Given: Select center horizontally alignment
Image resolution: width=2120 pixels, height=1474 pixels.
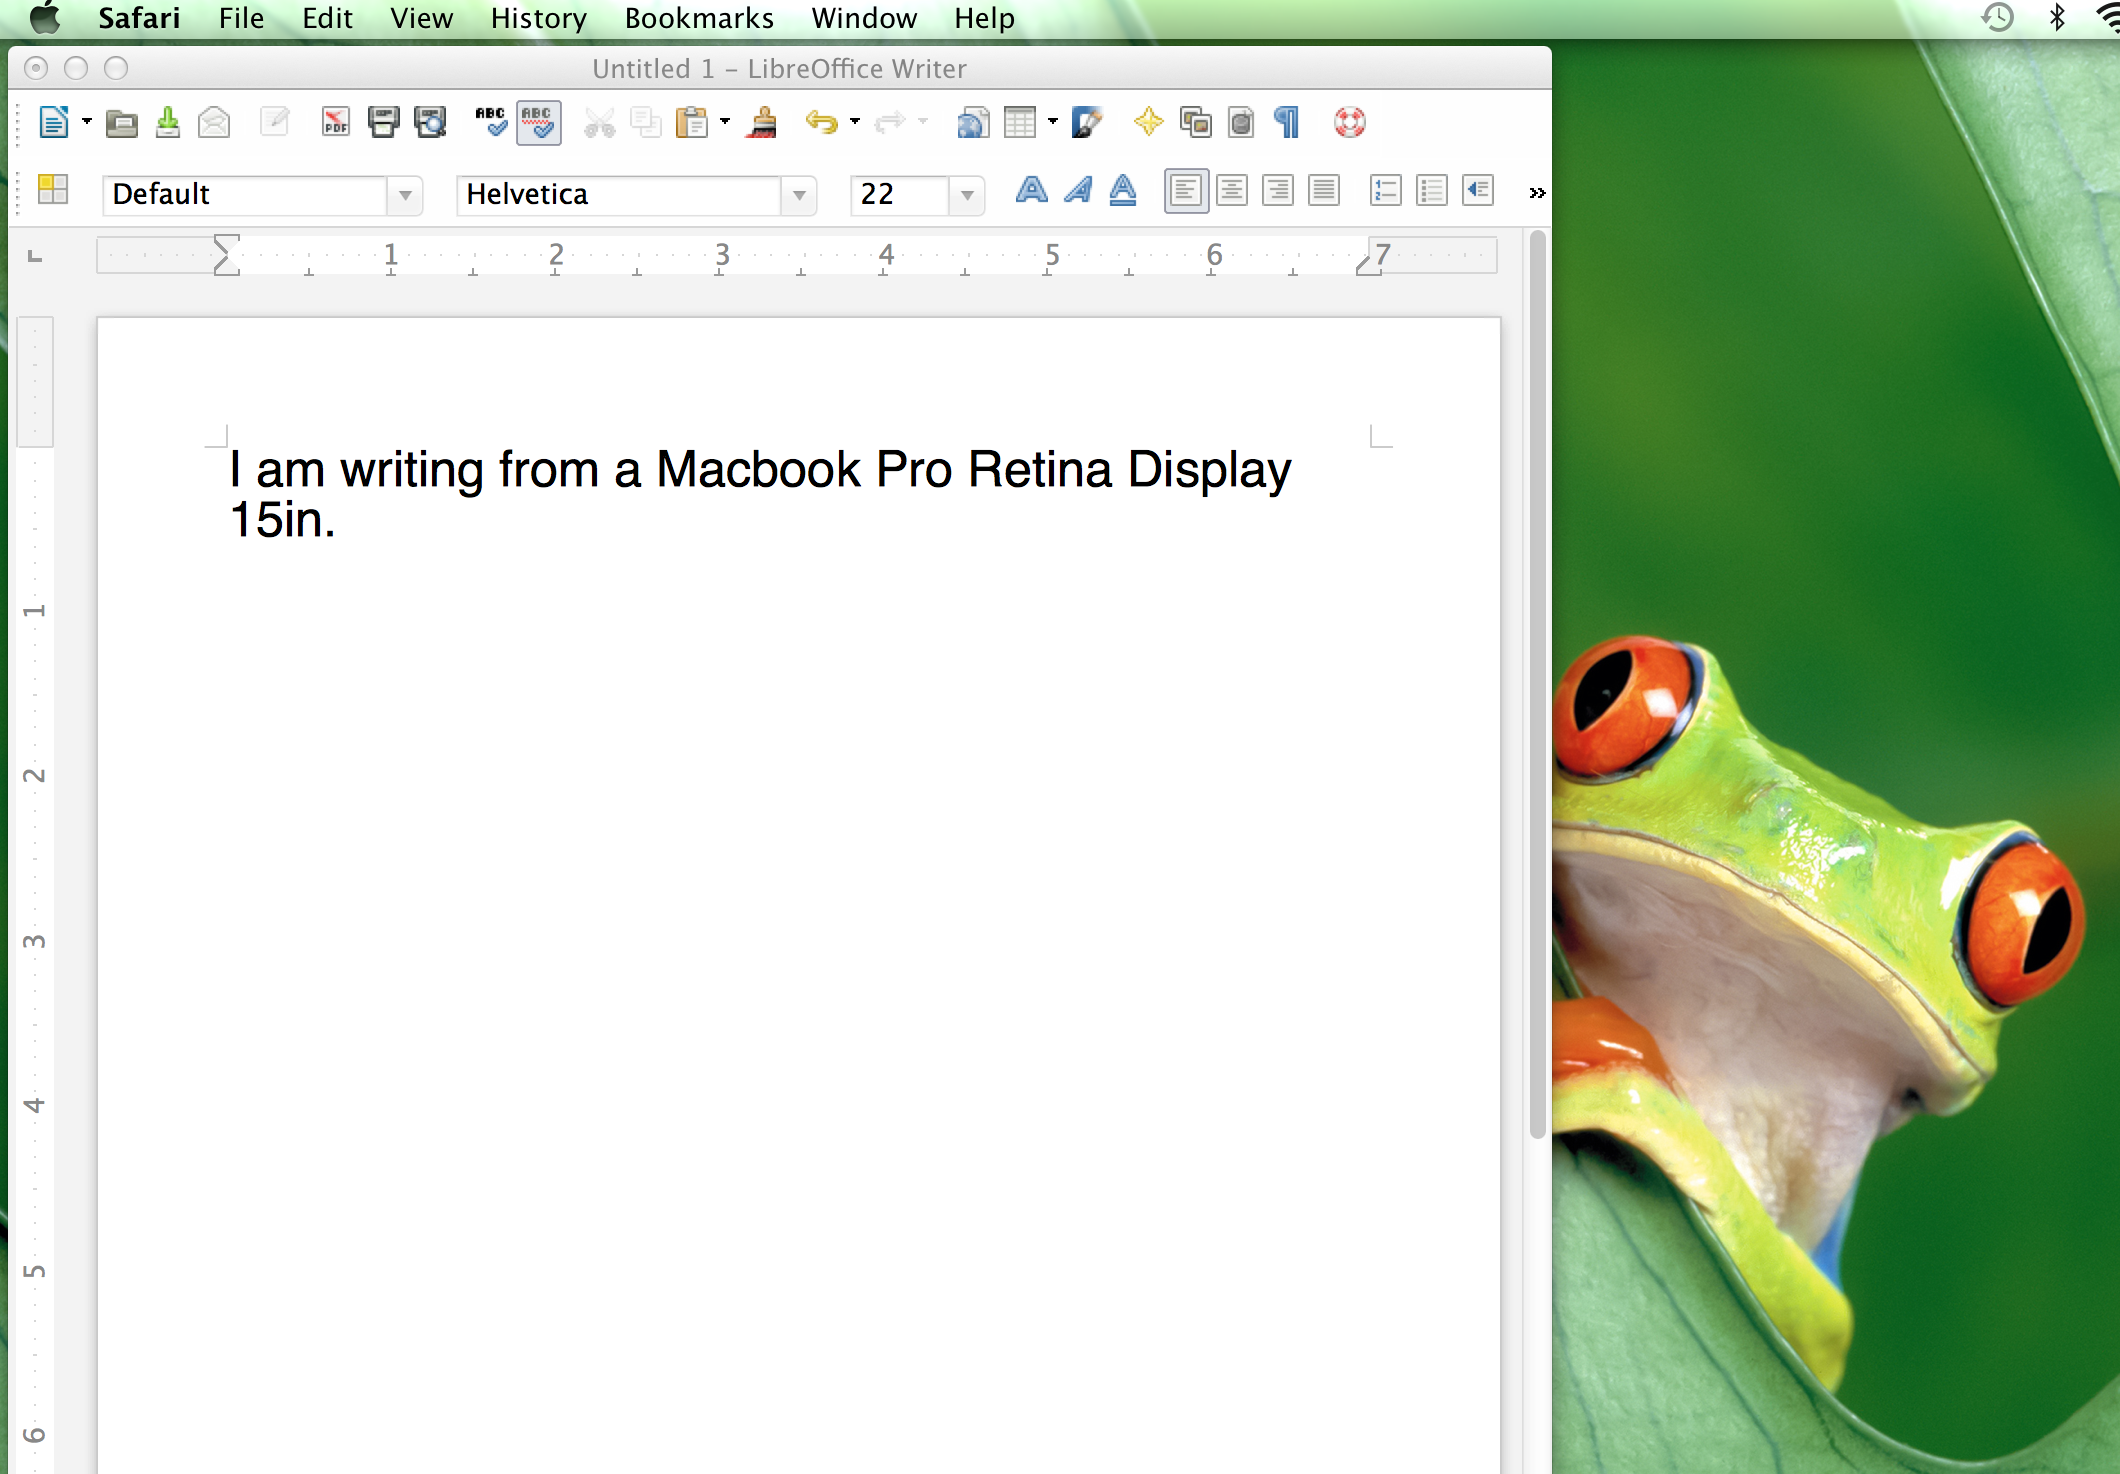Looking at the screenshot, I should pyautogui.click(x=1231, y=190).
